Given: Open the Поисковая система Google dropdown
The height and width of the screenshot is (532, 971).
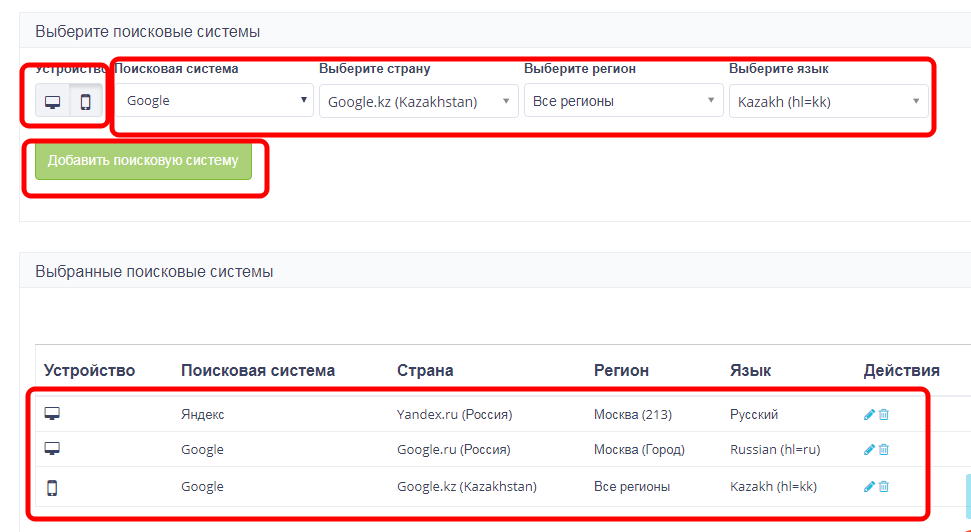Looking at the screenshot, I should 216,101.
